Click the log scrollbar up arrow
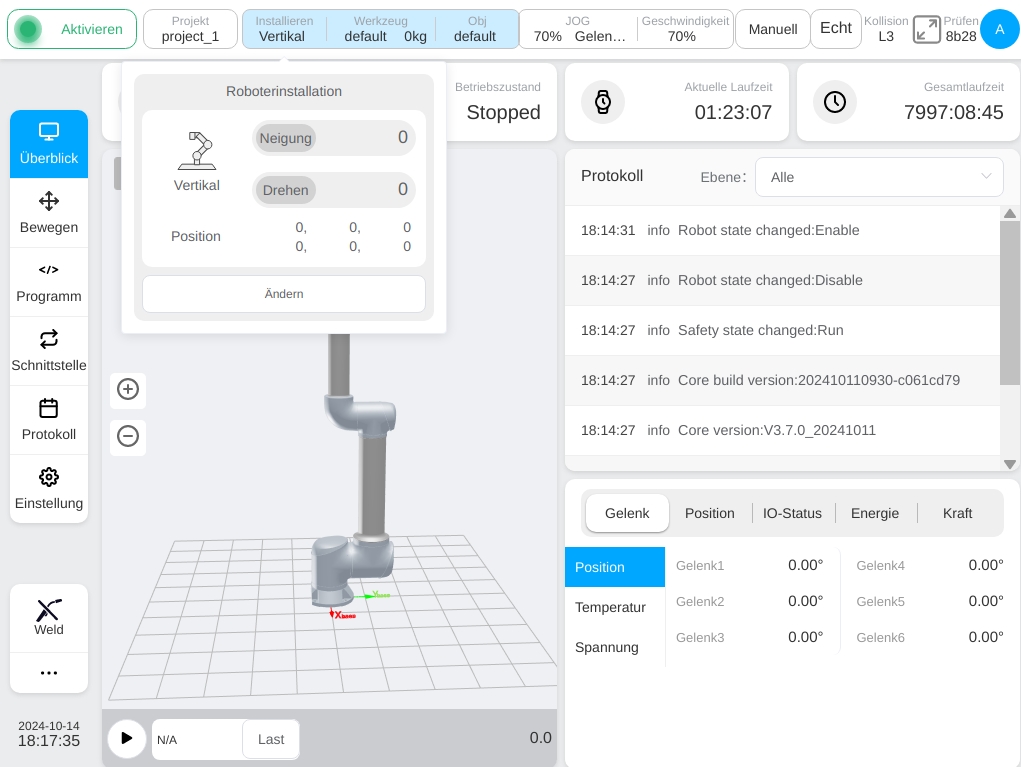This screenshot has width=1021, height=767. pyautogui.click(x=1010, y=214)
